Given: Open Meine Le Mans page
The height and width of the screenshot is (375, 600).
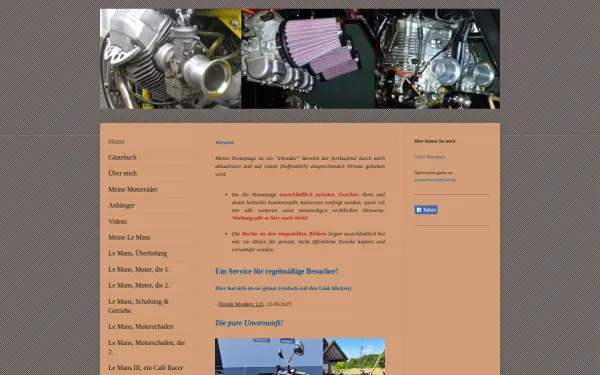Looking at the screenshot, I should click(x=129, y=237).
